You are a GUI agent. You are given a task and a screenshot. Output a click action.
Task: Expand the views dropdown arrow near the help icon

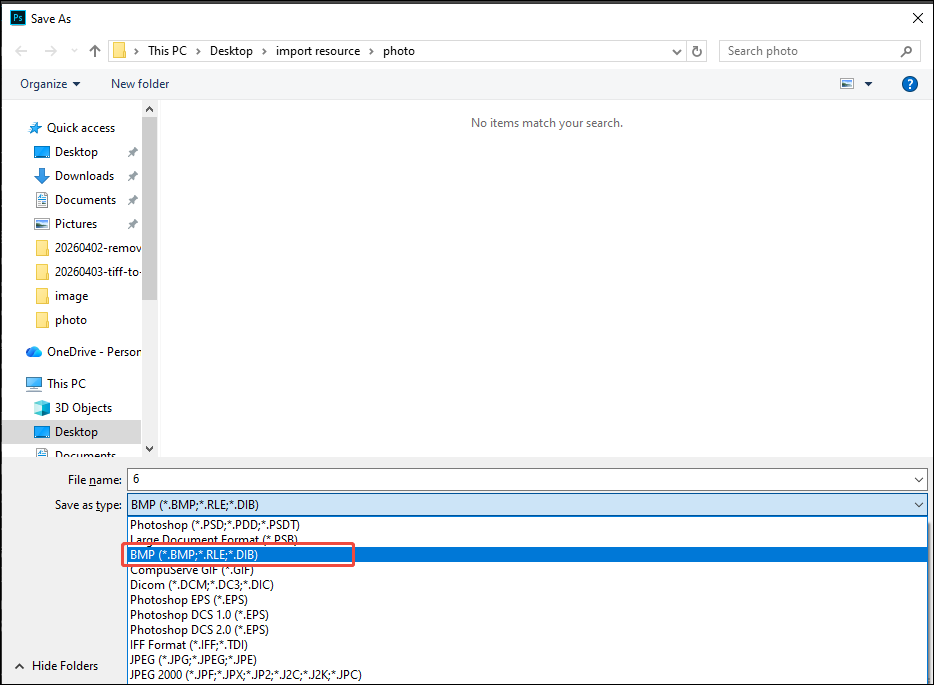868,84
